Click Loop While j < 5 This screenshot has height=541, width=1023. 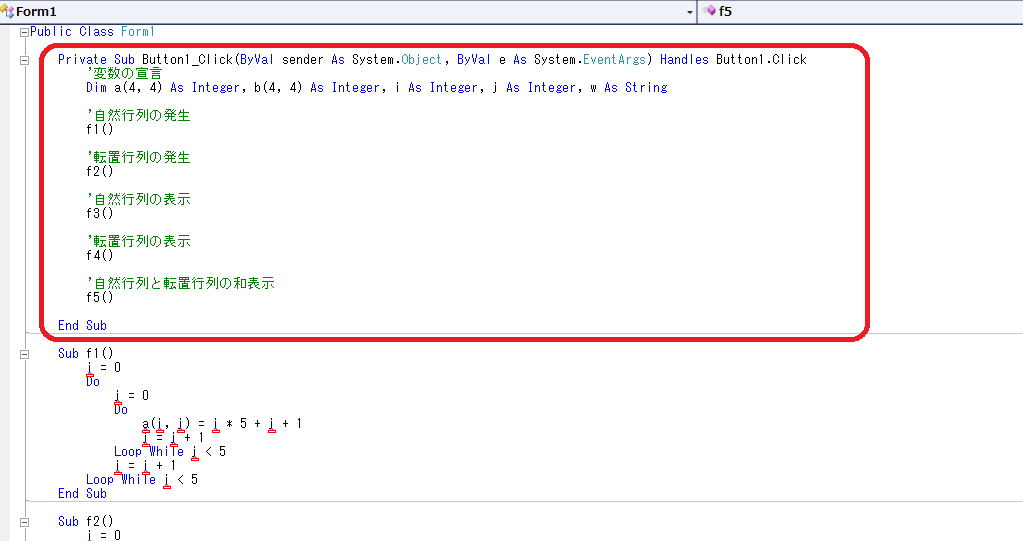[x=170, y=451]
